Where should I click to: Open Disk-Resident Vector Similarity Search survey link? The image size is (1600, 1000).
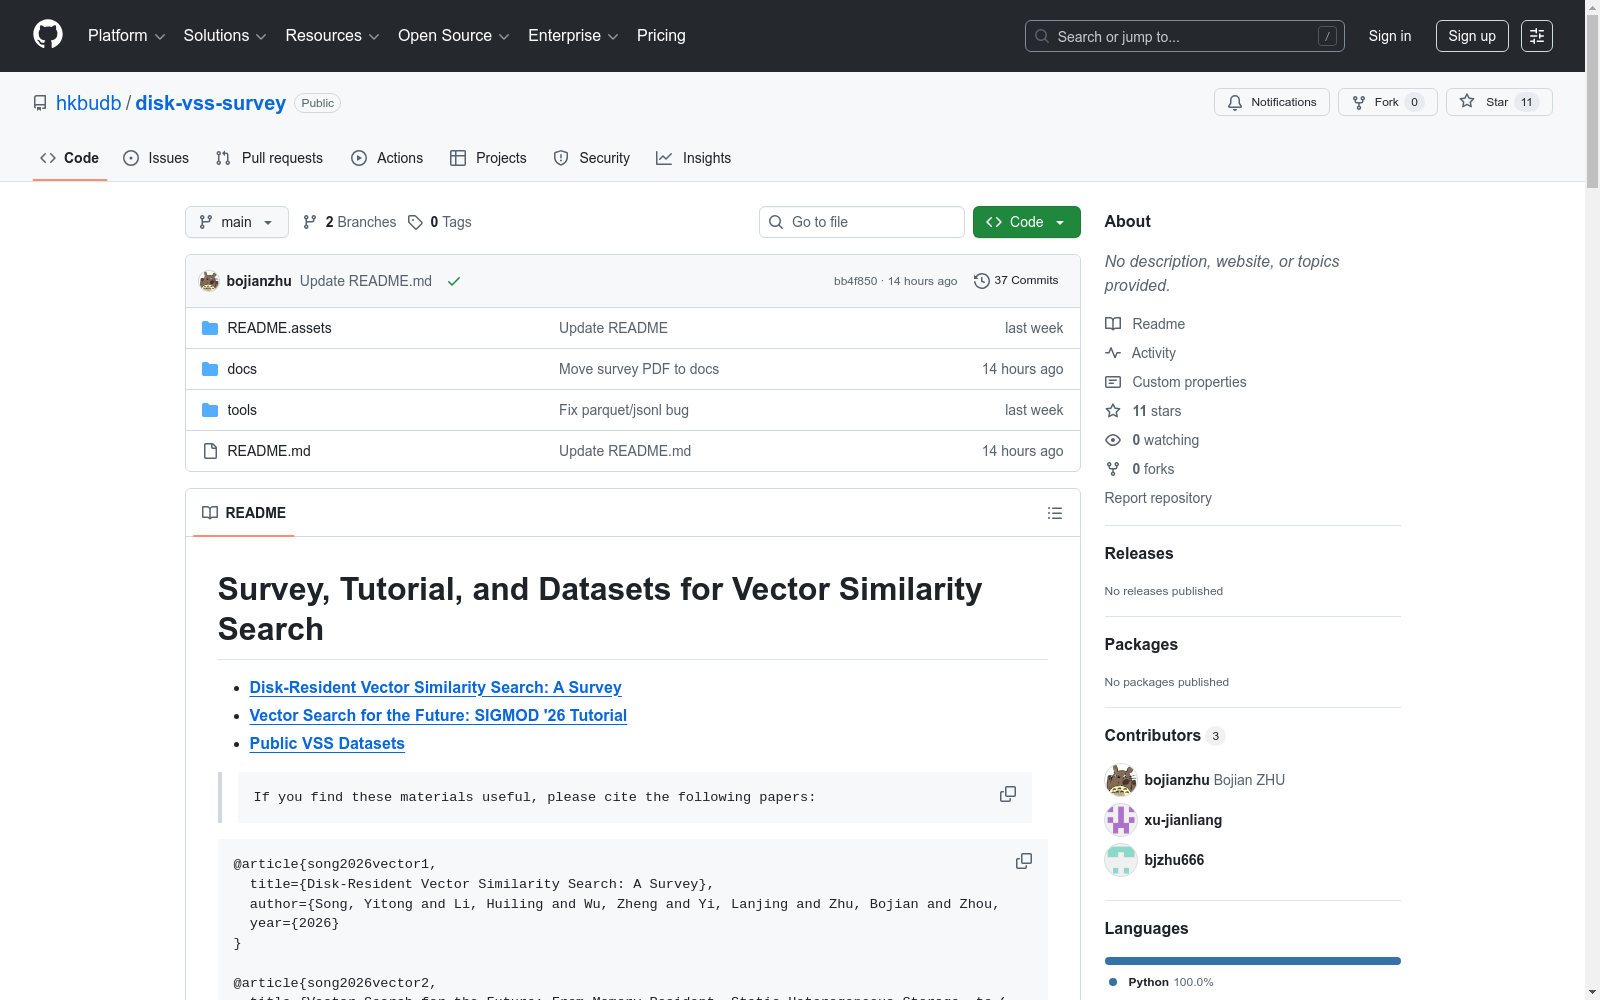point(436,688)
